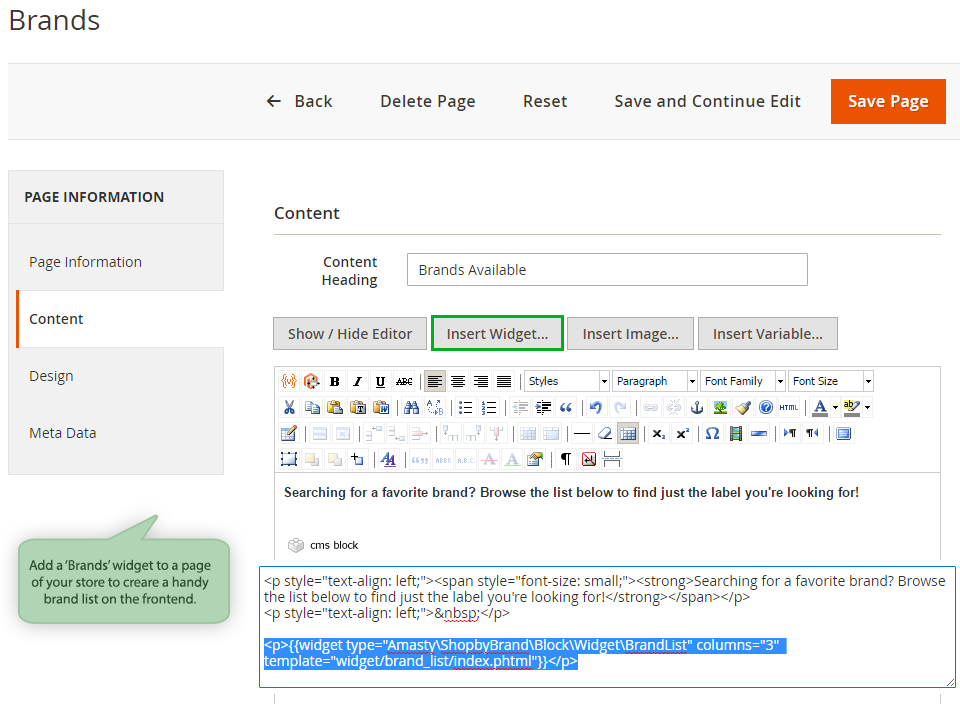Toggle Align Center
The image size is (960, 704).
457,381
